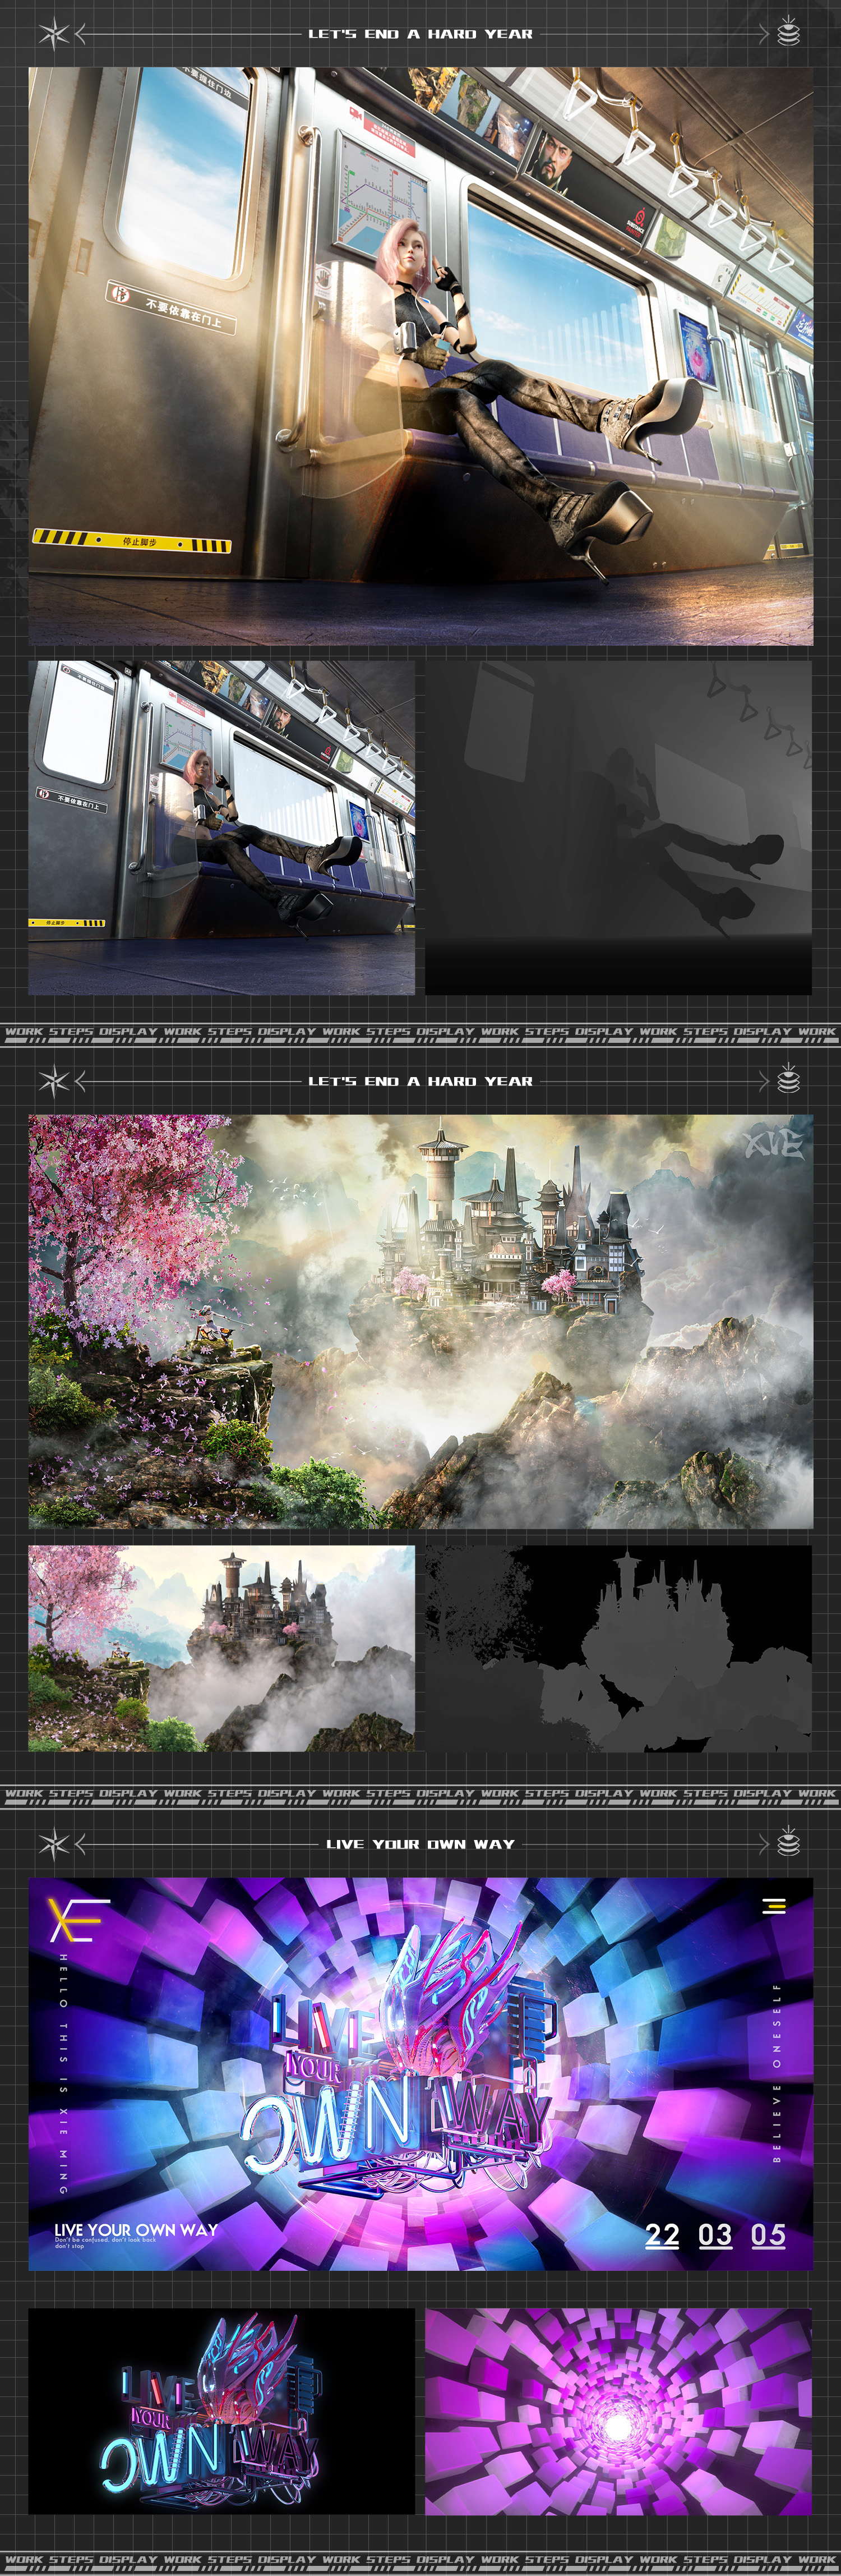Screen dimensions: 841x2576
Task: Click the vertical BELIEVE ONESELF text
Action: [x=777, y=2073]
